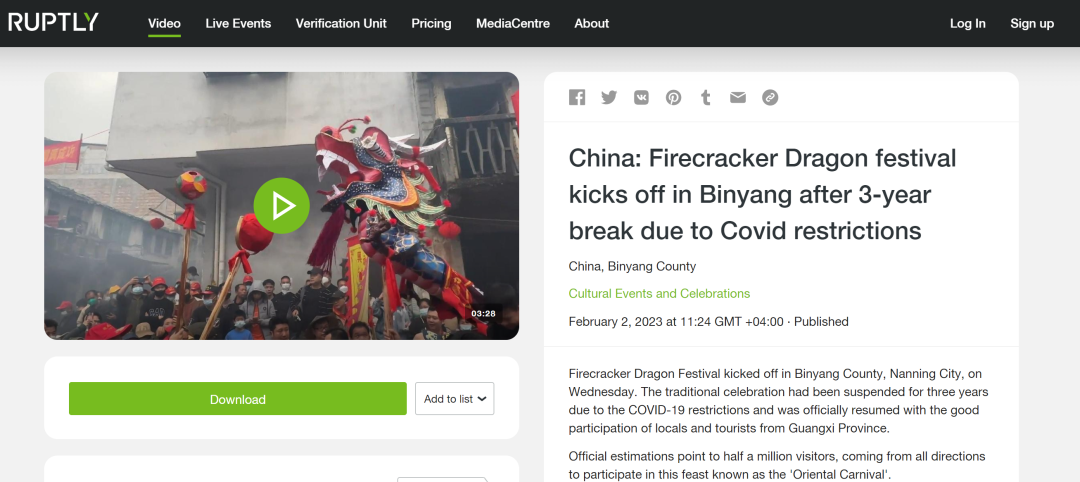
Task: Copy link with the chain icon
Action: (x=770, y=97)
